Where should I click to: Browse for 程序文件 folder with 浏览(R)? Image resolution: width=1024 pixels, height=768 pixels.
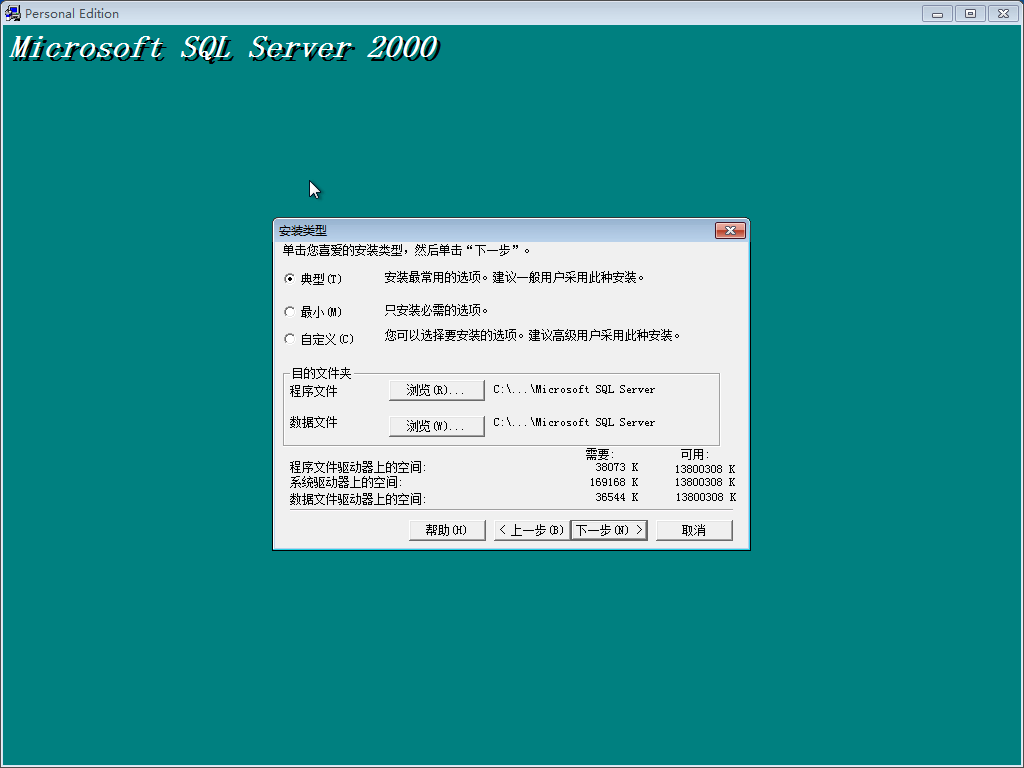pos(436,390)
